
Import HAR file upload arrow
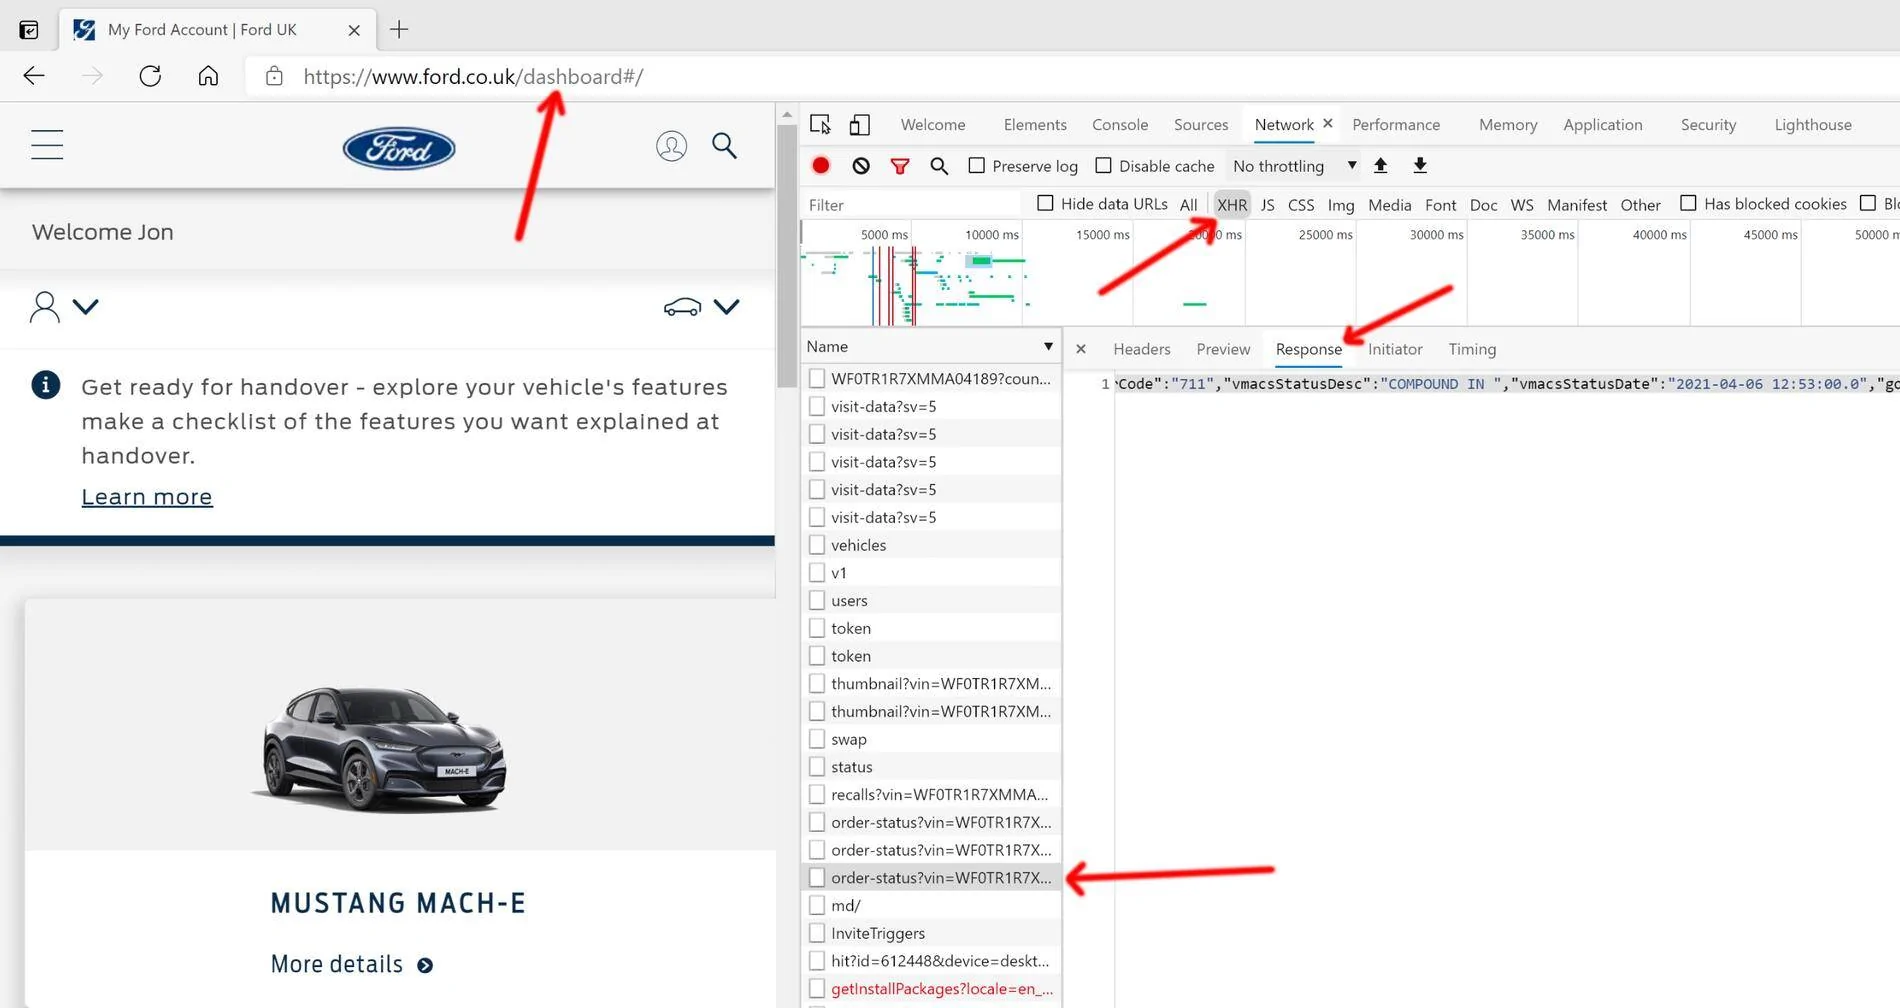[1381, 165]
